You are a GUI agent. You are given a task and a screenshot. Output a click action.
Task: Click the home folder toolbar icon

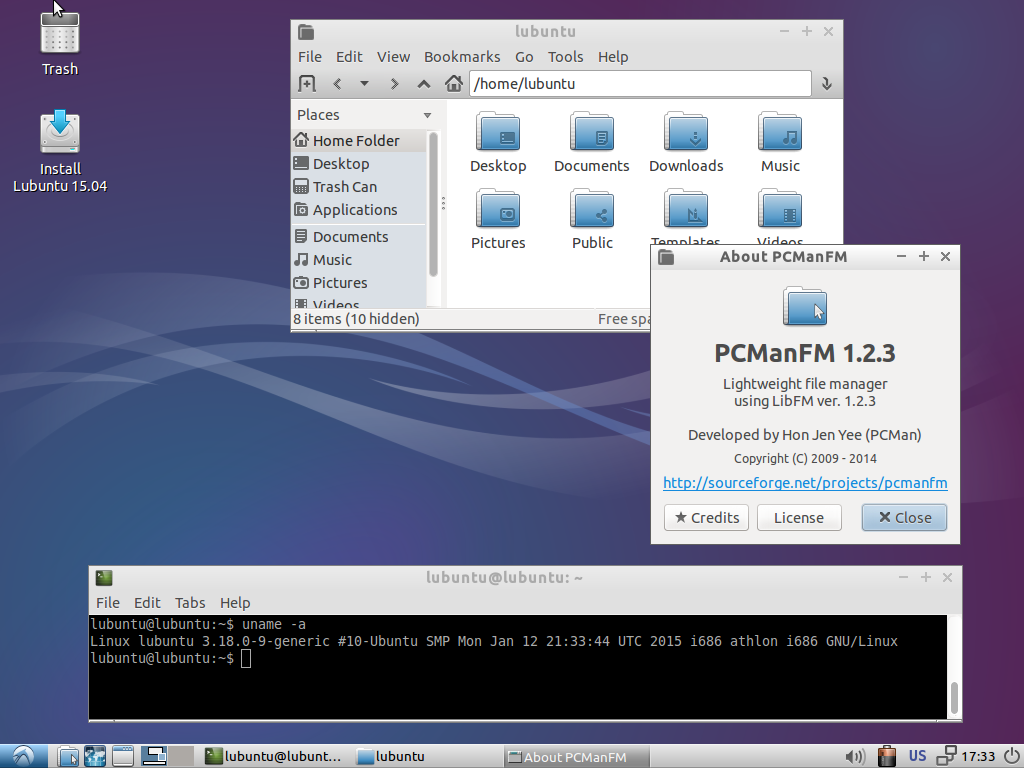pyautogui.click(x=454, y=84)
